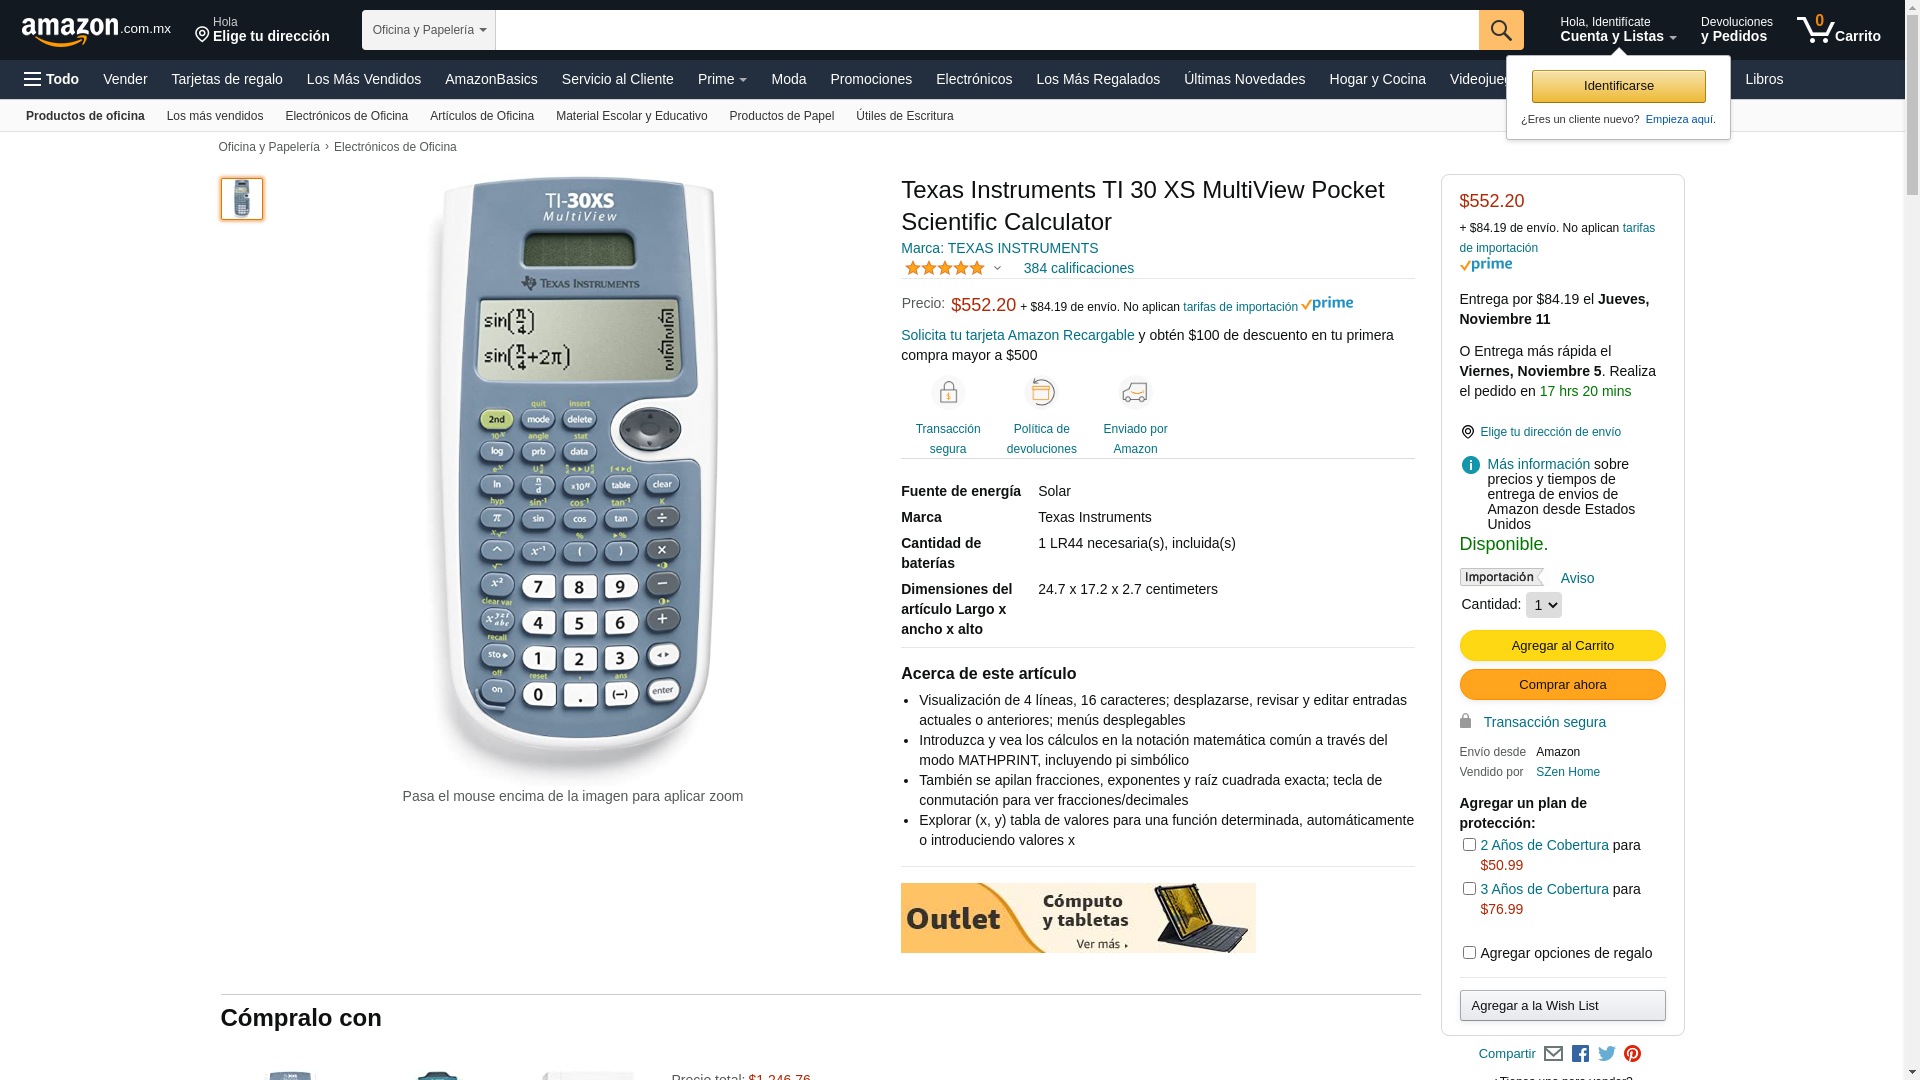The width and height of the screenshot is (1920, 1080).
Task: Share product via email icon
Action: [1553, 1053]
